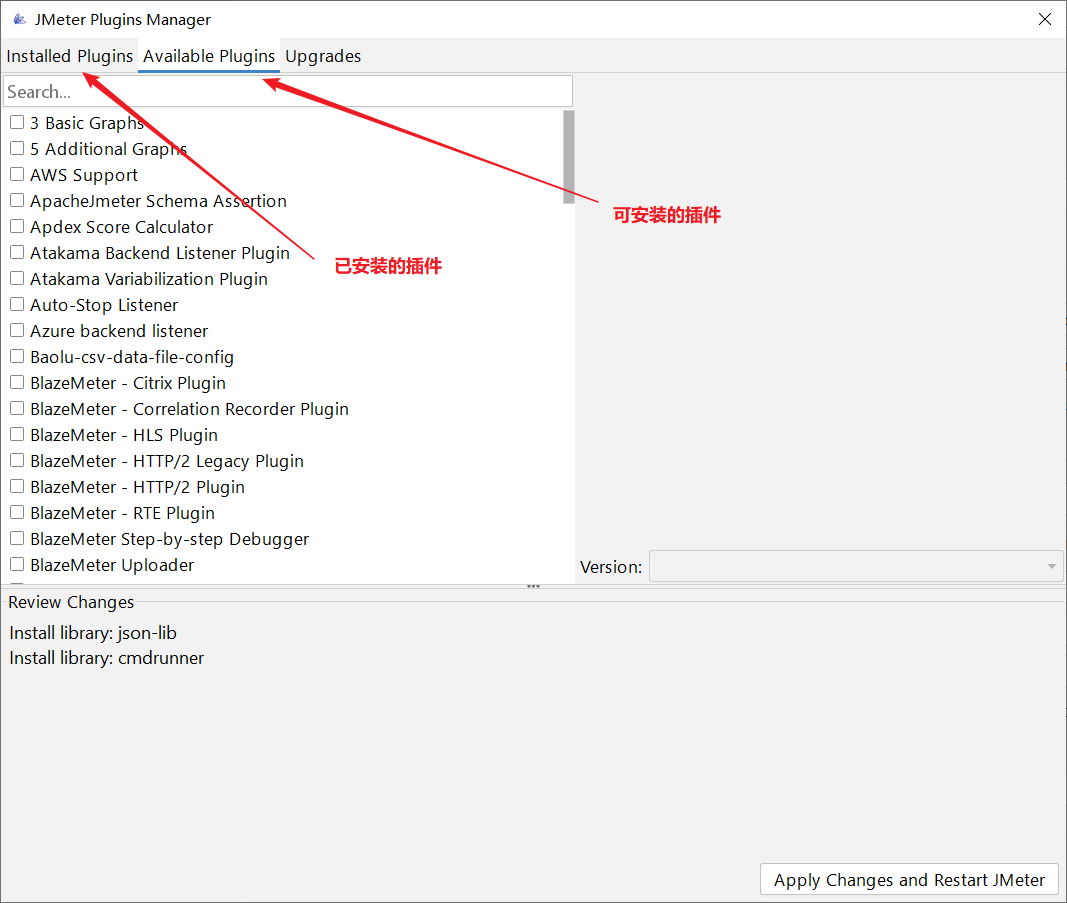Select the 'Apdex Score Calculator' list row
The height and width of the screenshot is (903, 1067).
pos(286,227)
